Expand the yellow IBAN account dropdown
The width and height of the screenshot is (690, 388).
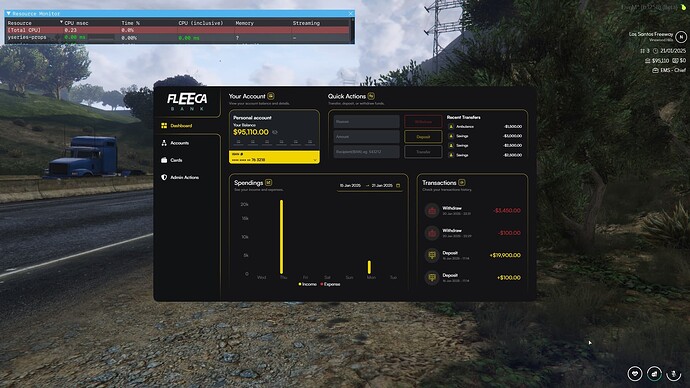[274, 157]
